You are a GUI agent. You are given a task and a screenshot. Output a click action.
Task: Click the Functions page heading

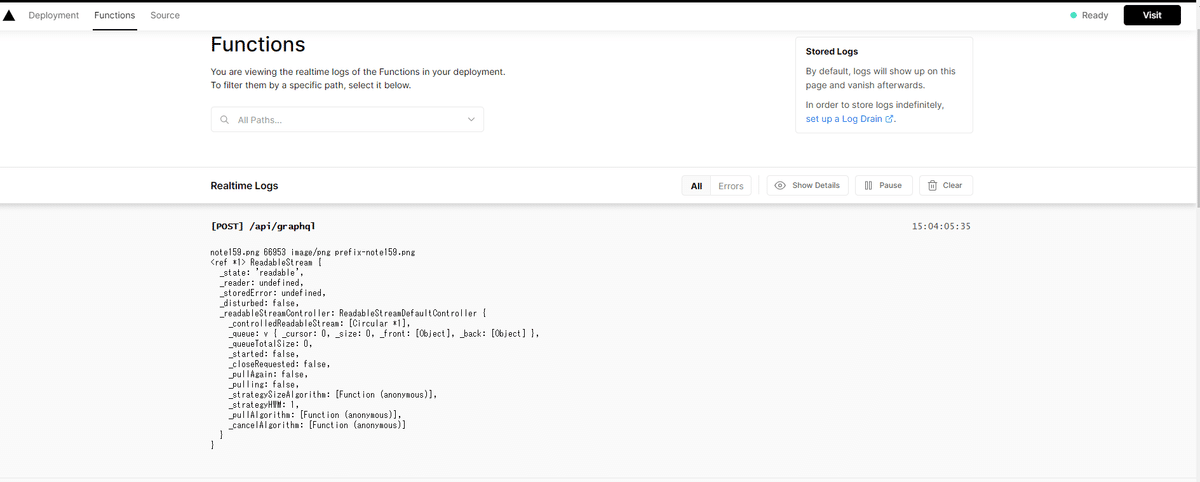click(258, 45)
